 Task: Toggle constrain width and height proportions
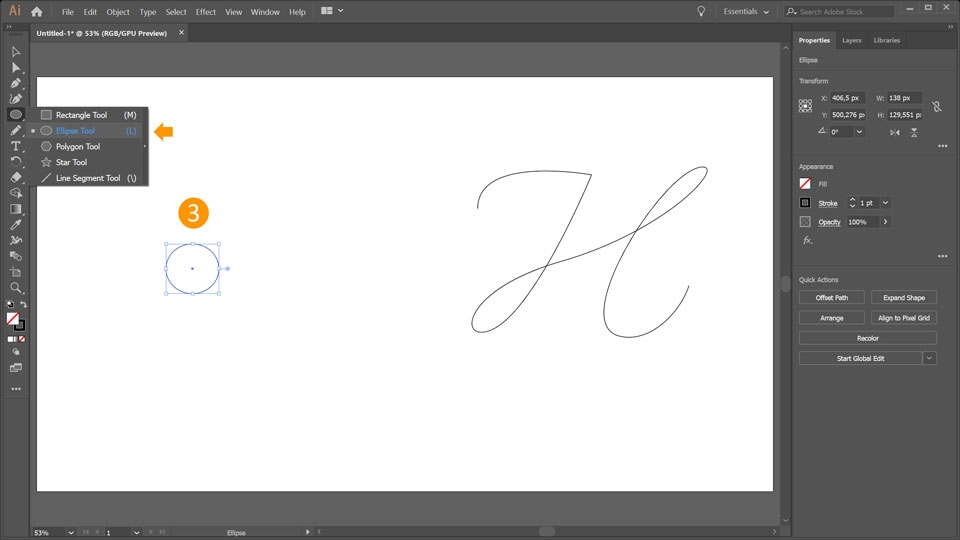click(x=937, y=107)
